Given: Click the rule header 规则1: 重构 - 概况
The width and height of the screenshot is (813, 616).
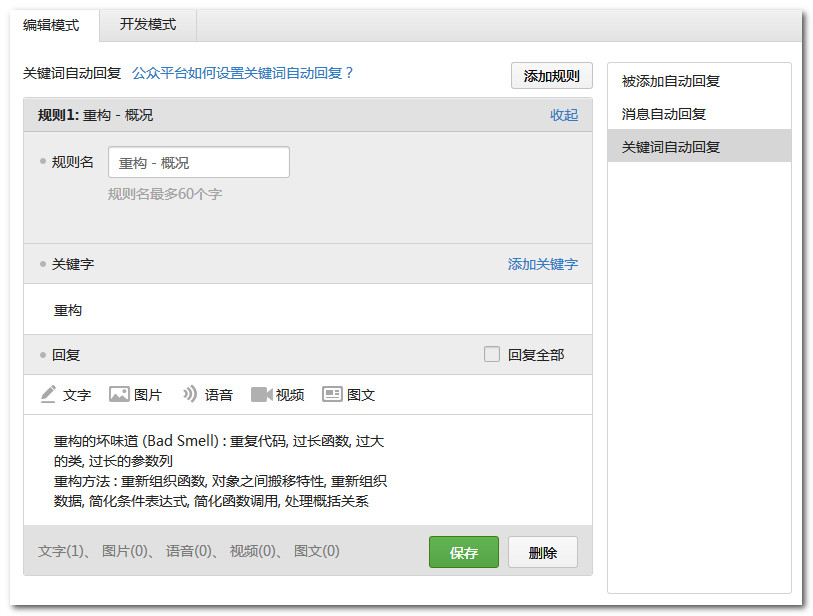Looking at the screenshot, I should (x=95, y=115).
